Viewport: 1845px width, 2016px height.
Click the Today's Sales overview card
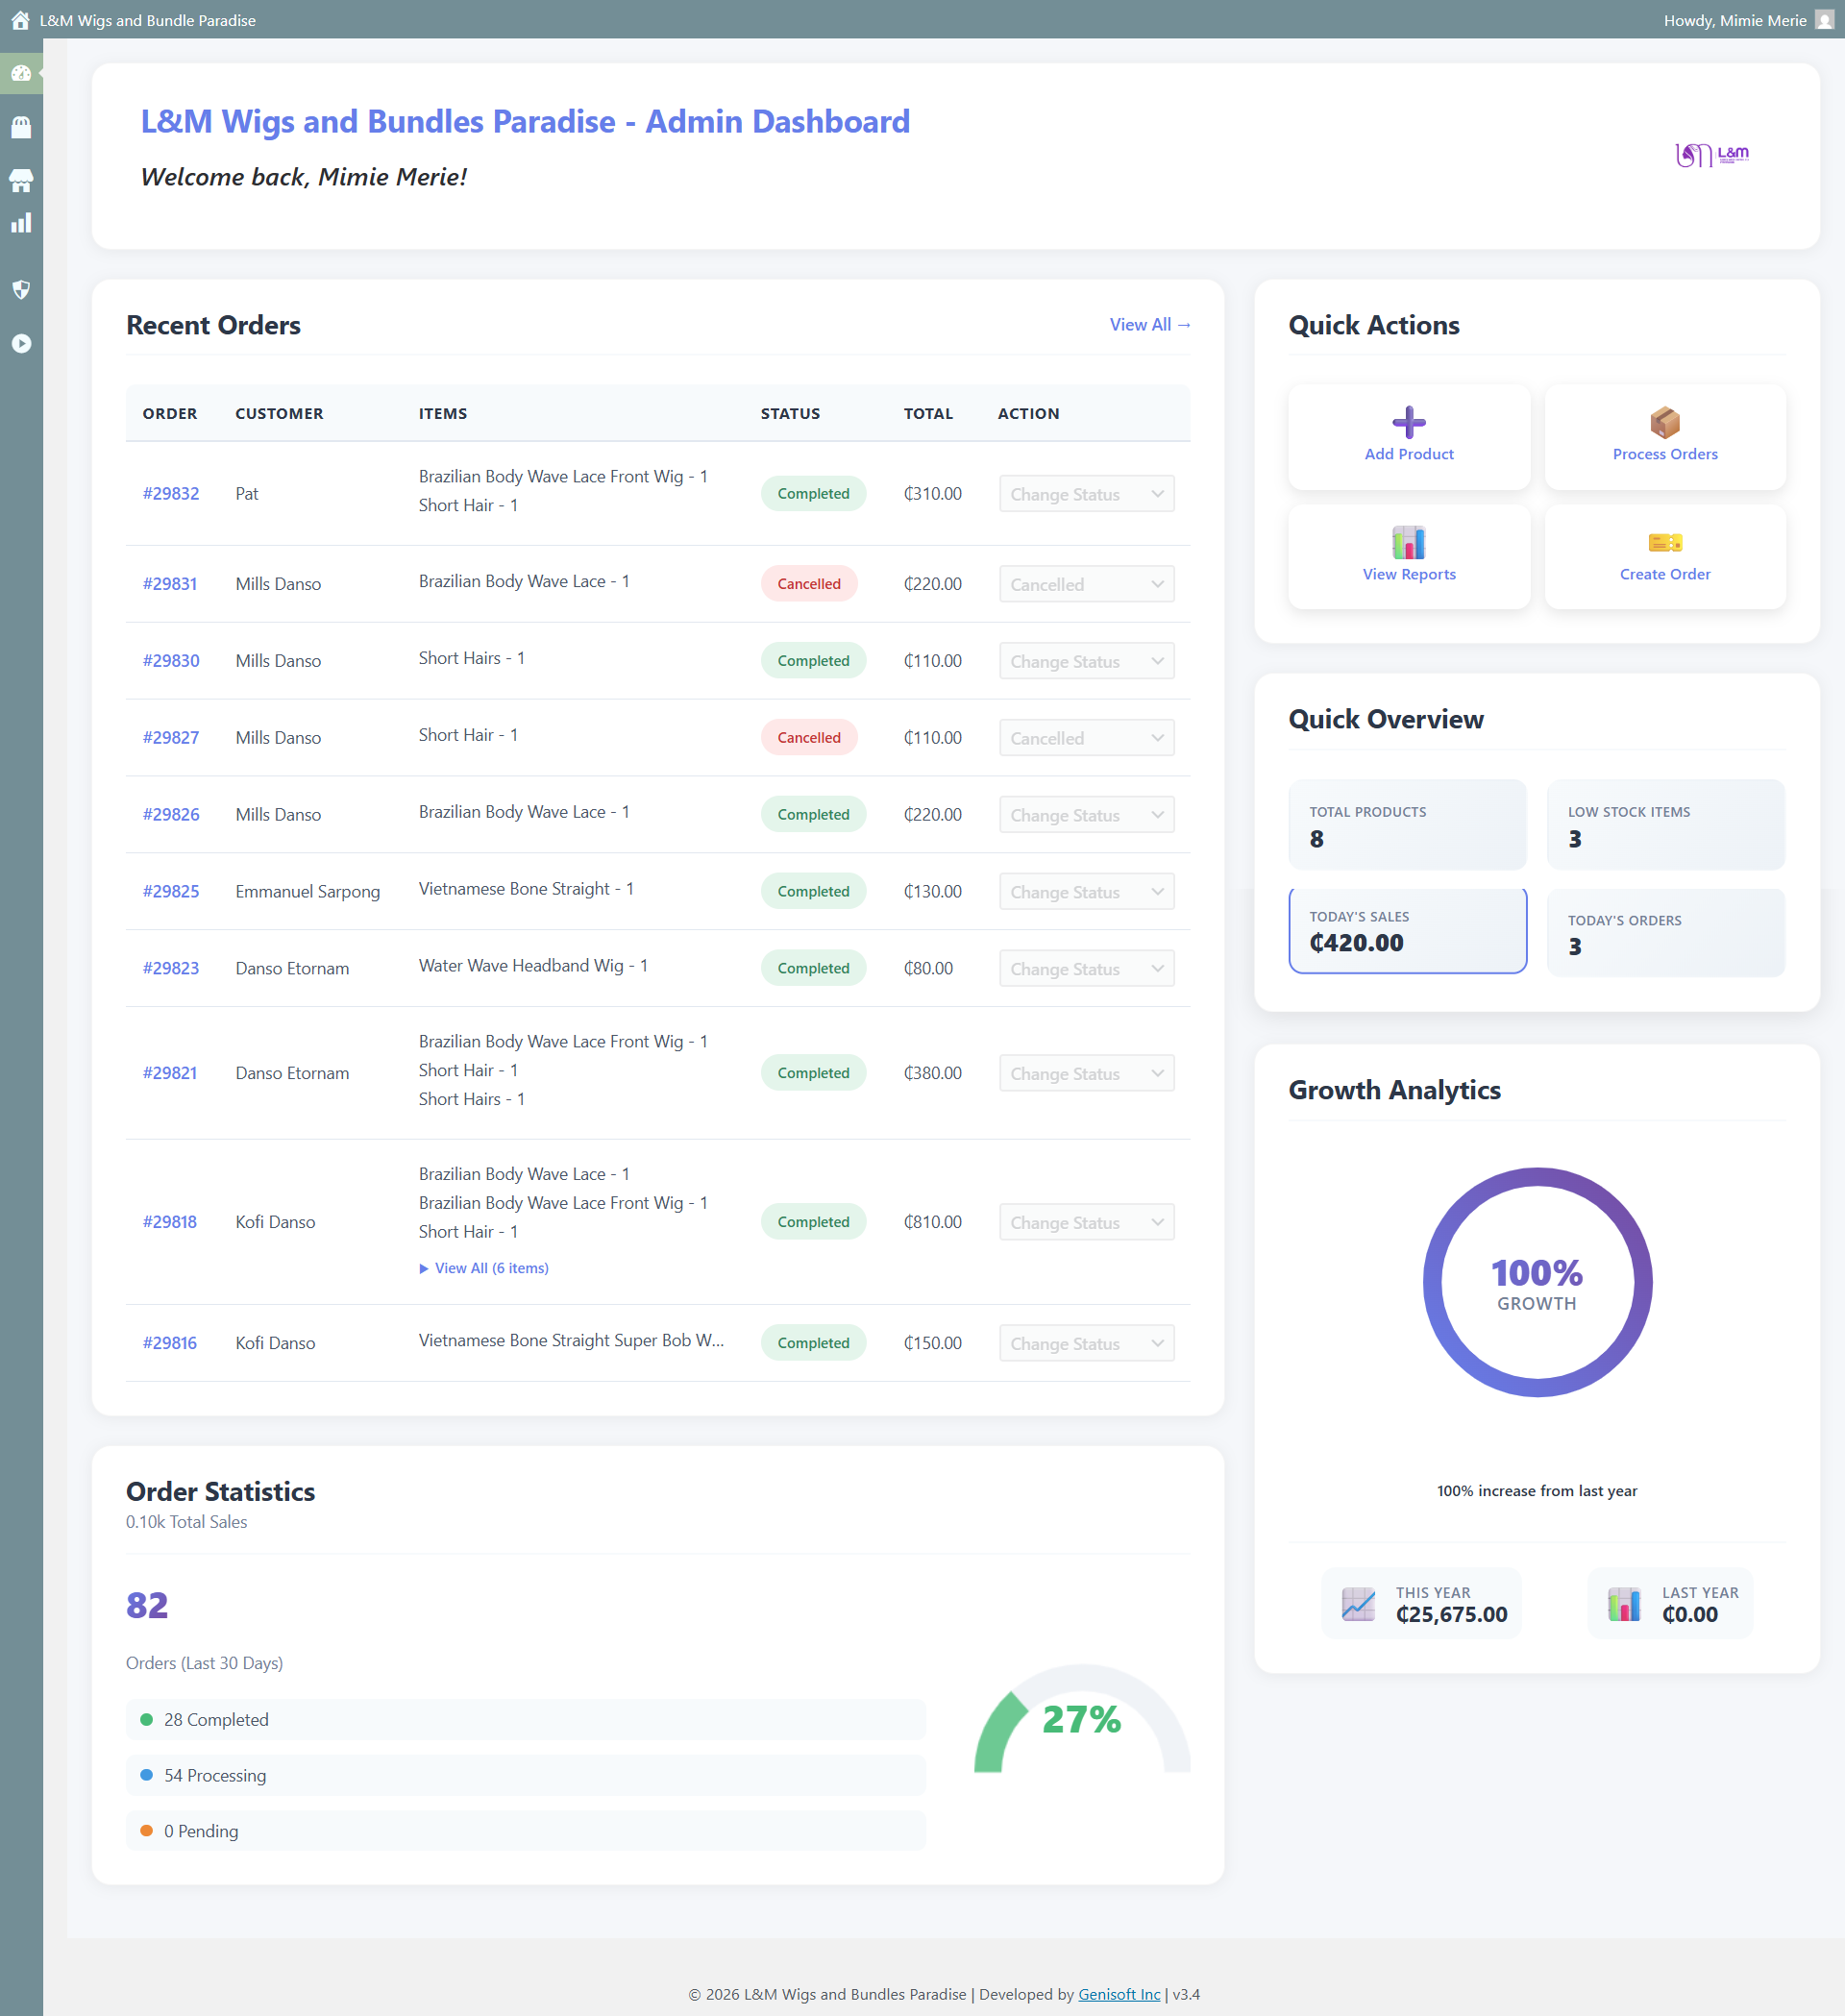(1406, 931)
